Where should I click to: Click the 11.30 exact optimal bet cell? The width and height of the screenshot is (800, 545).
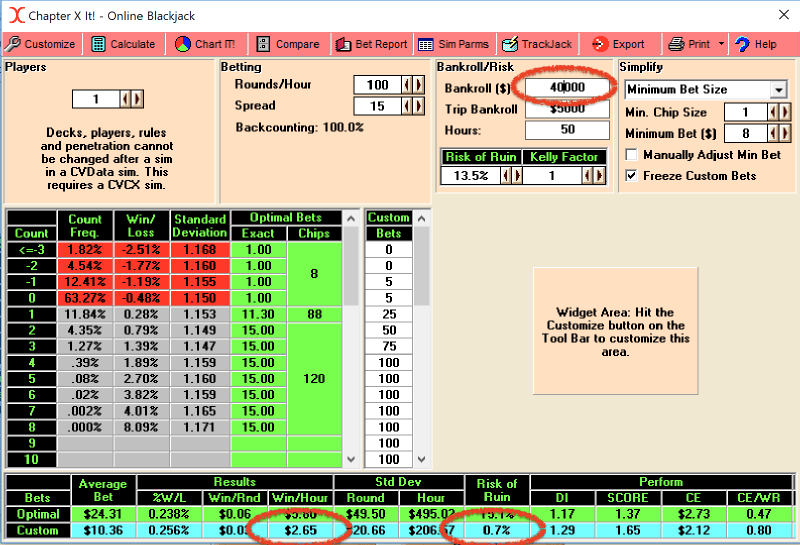[x=258, y=314]
